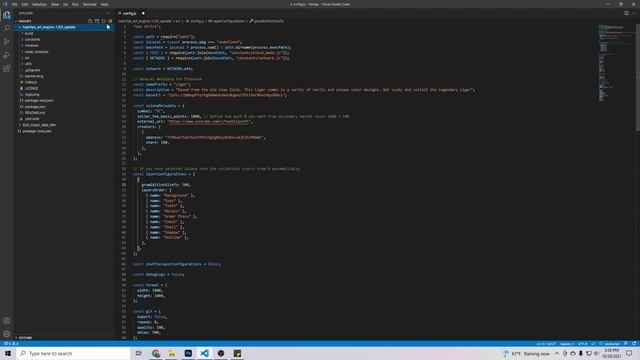
Task: Open Chrome from the taskbar
Action: click(x=156, y=353)
